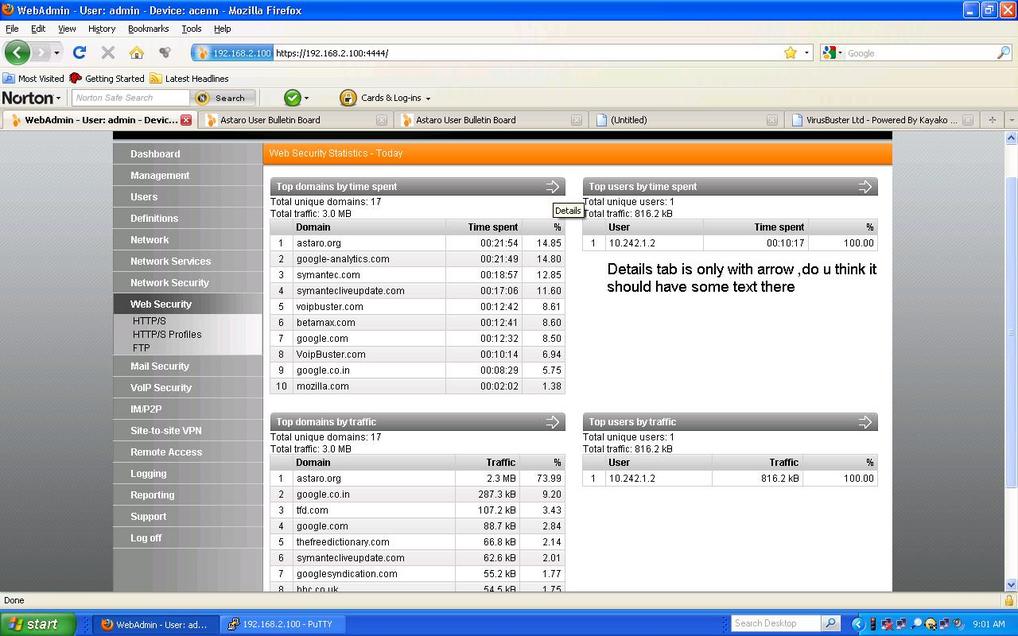
Task: Click the bookmark star in address bar
Action: point(790,53)
